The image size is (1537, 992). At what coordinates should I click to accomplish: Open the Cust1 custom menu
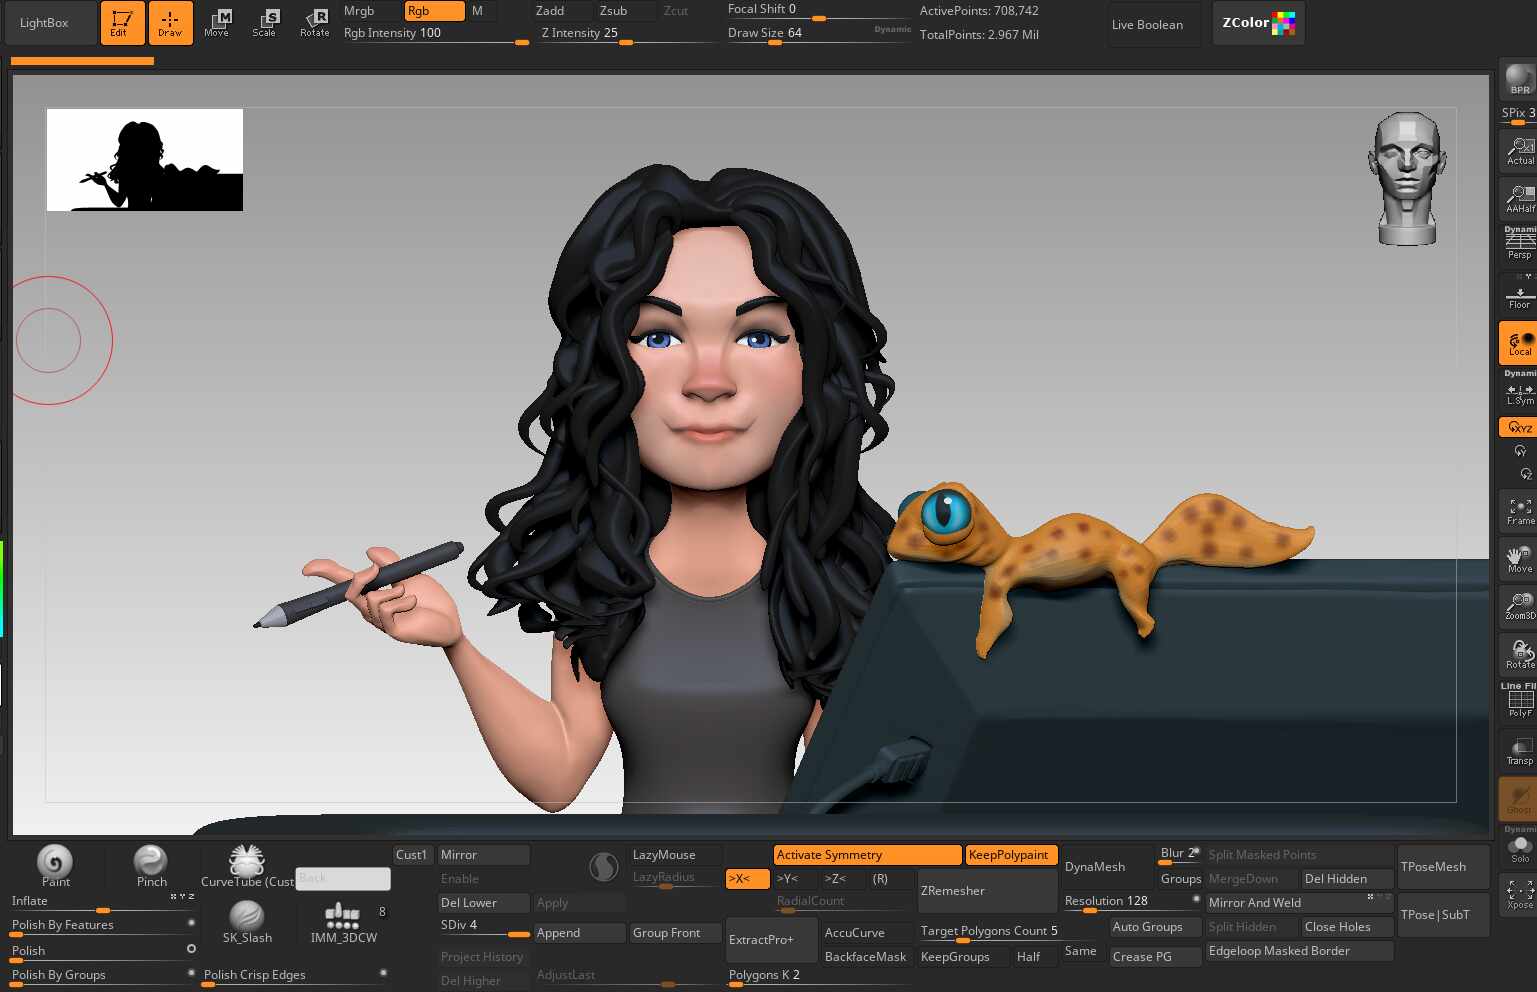pyautogui.click(x=411, y=855)
